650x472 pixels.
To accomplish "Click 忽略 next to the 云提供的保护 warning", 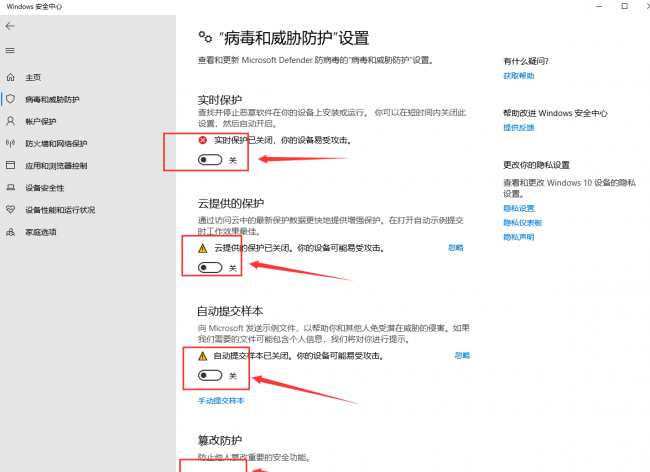I will click(x=456, y=248).
